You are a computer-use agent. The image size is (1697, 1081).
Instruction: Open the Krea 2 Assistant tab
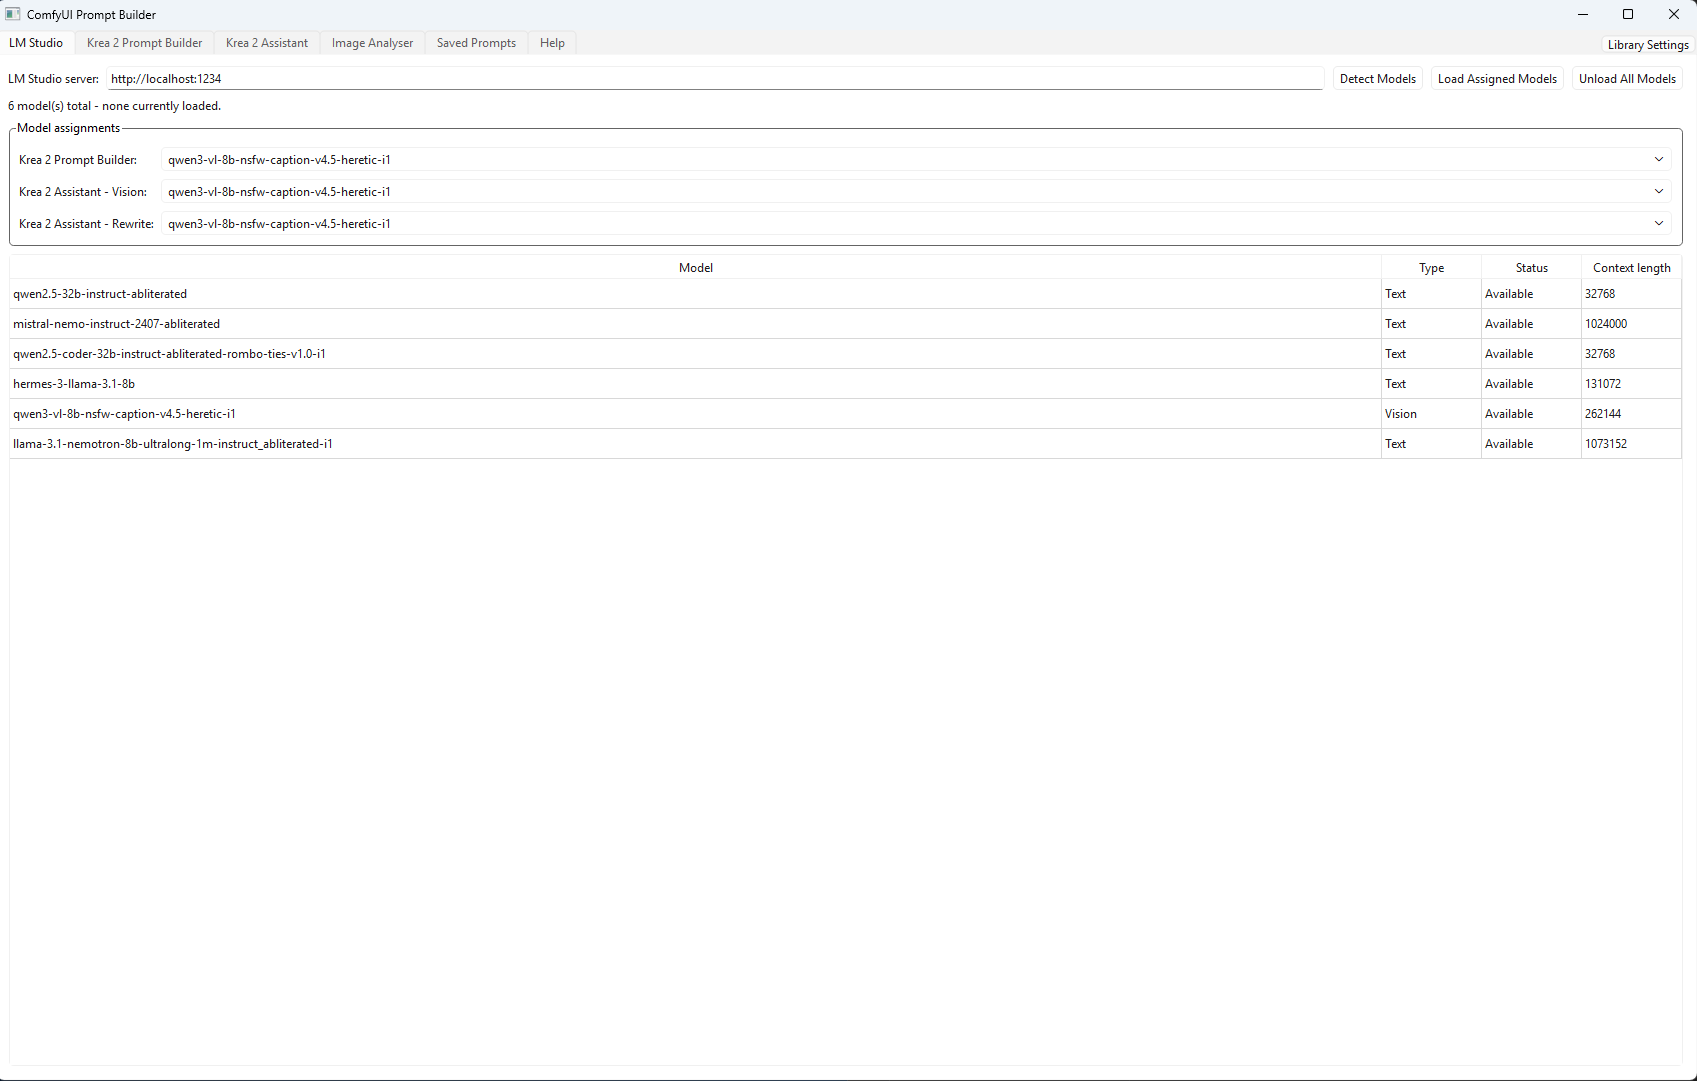pos(267,43)
